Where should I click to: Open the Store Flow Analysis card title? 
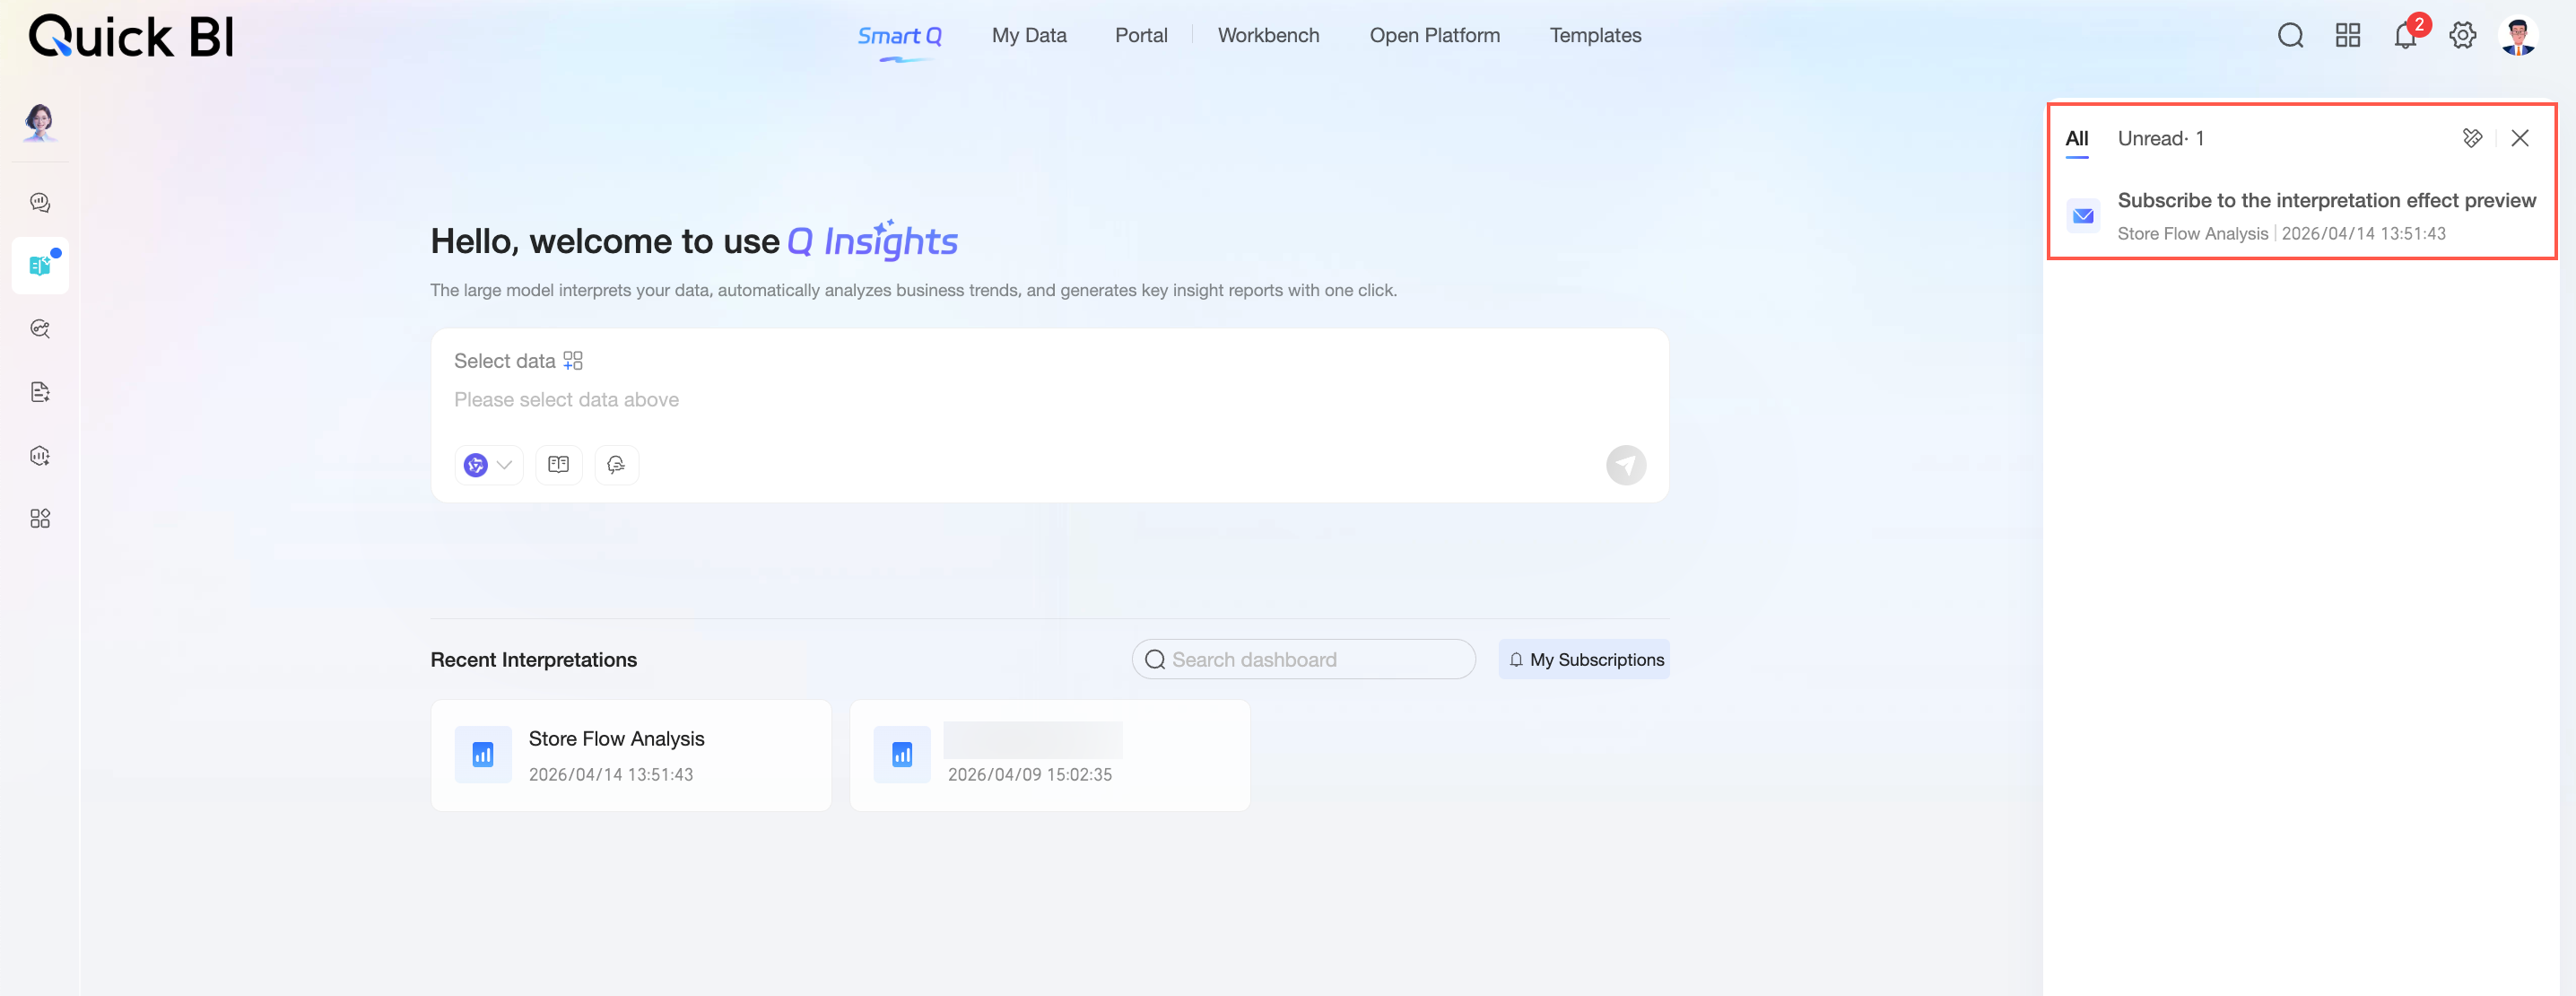(616, 738)
